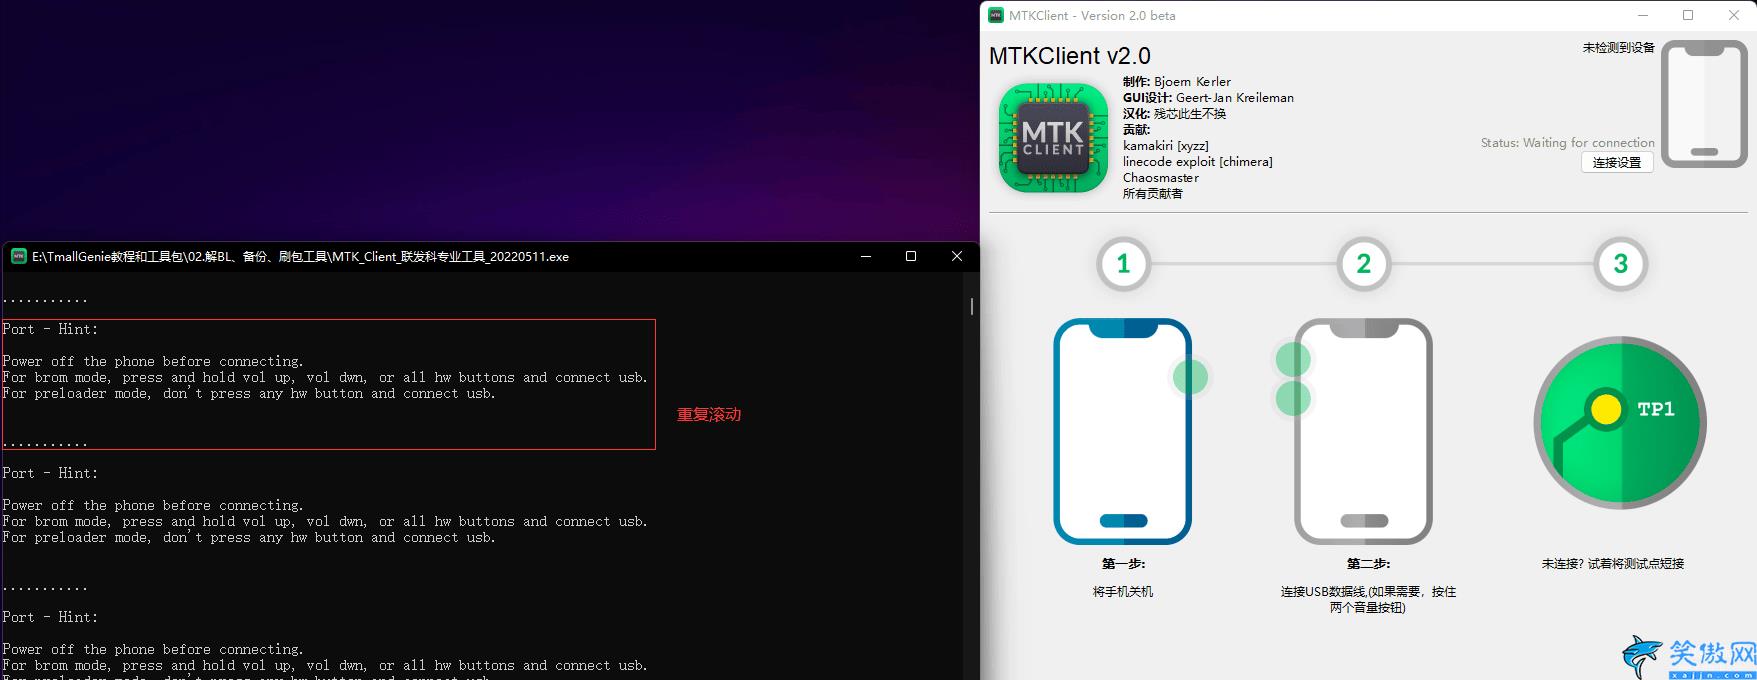Click the green TP1 test point graphic
This screenshot has height=680, width=1757.
[x=1620, y=423]
